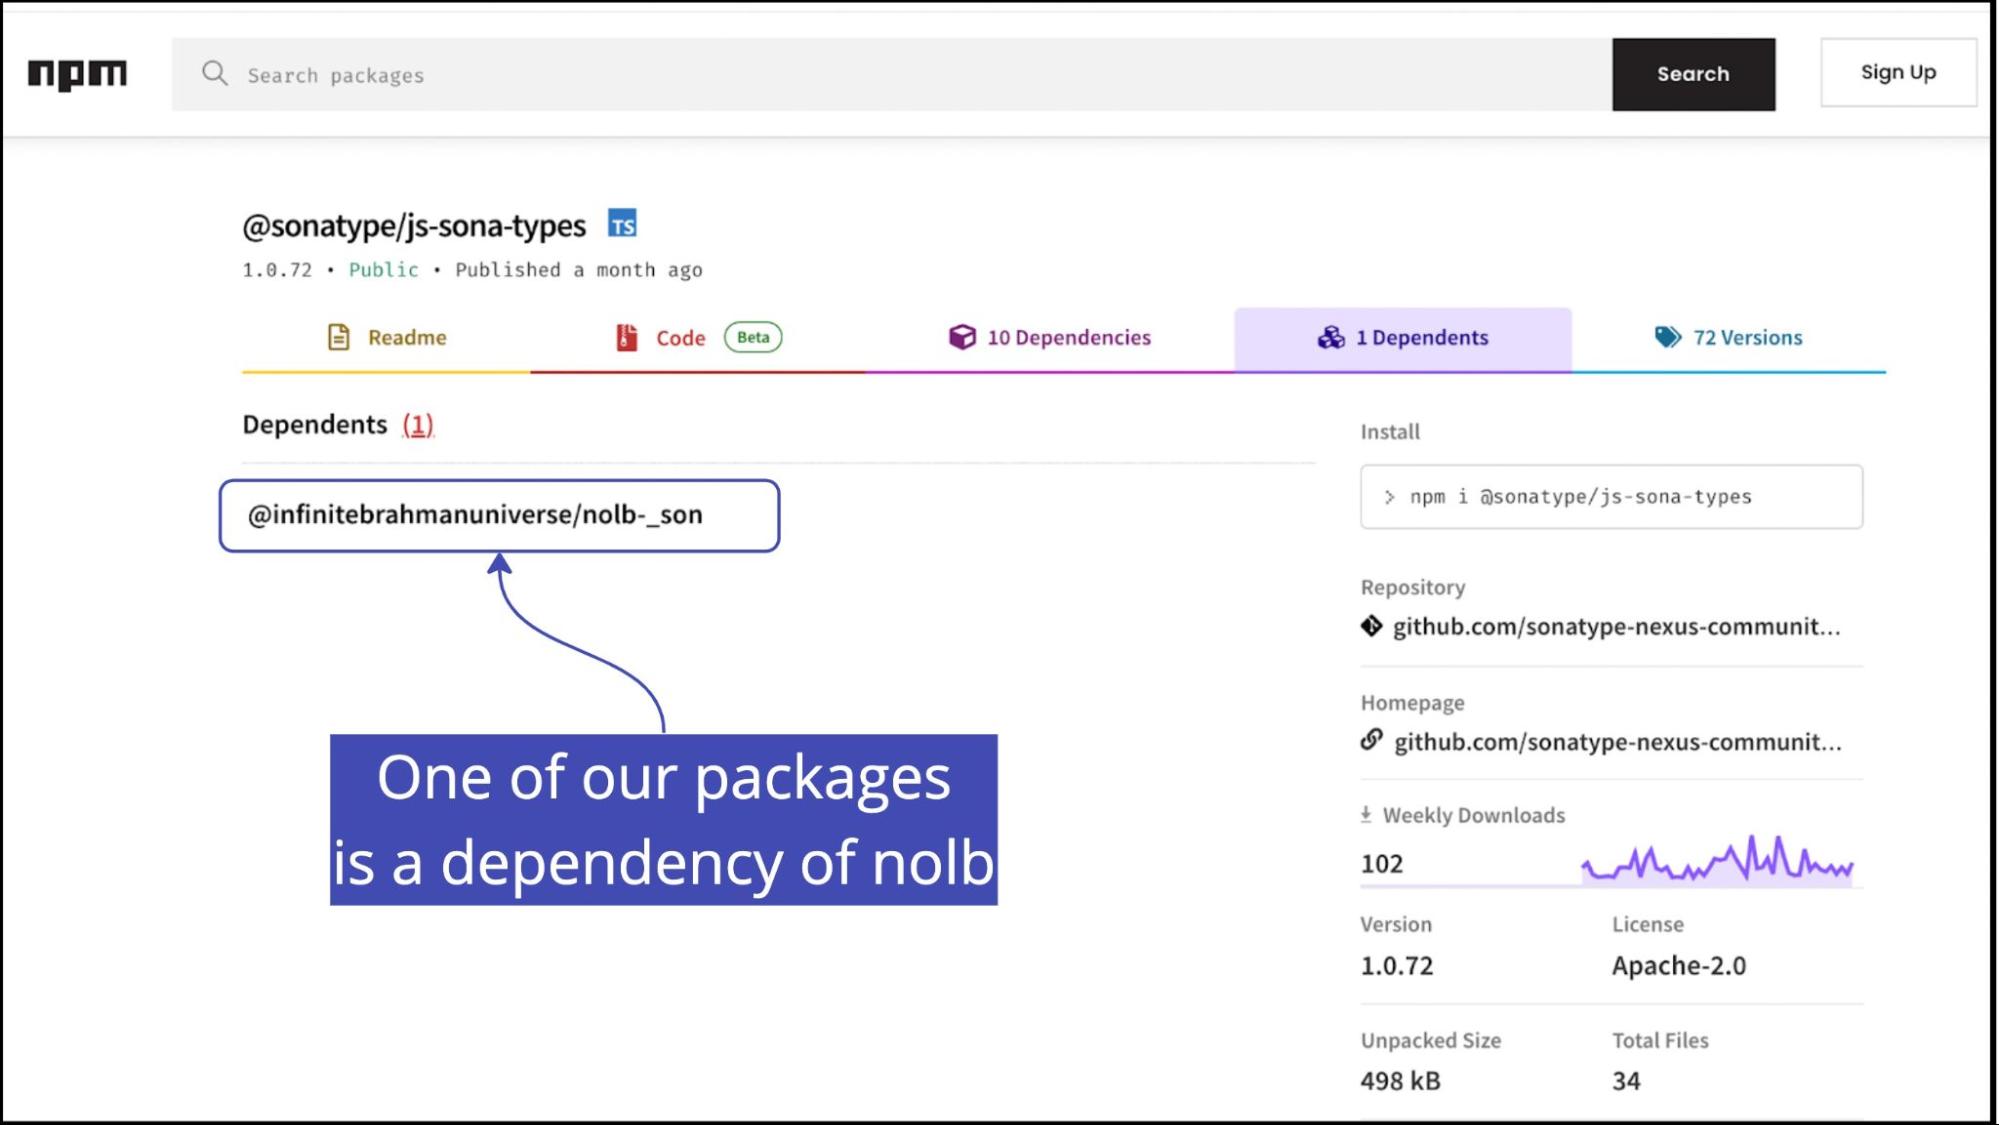Image resolution: width=1999 pixels, height=1125 pixels.
Task: Open the Repository github.com link
Action: pos(1615,627)
